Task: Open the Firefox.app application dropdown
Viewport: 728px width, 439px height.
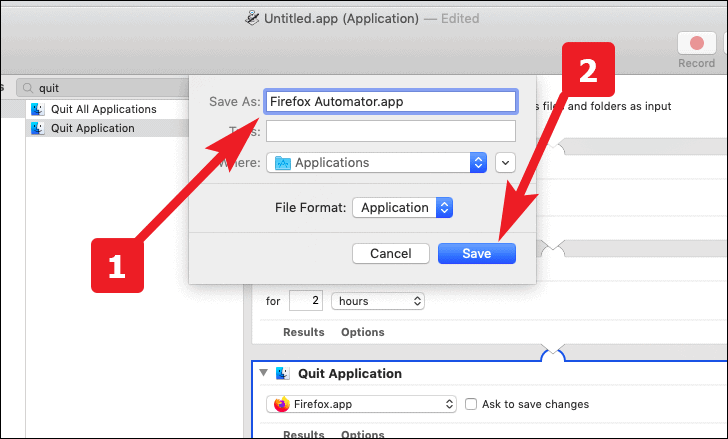Action: point(361,404)
